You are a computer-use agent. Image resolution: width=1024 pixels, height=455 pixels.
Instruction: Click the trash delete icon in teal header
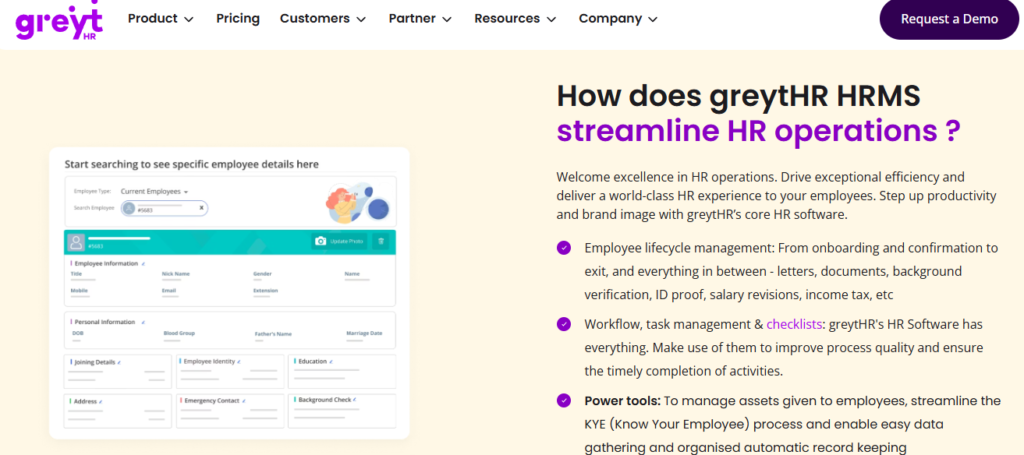pyautogui.click(x=381, y=242)
